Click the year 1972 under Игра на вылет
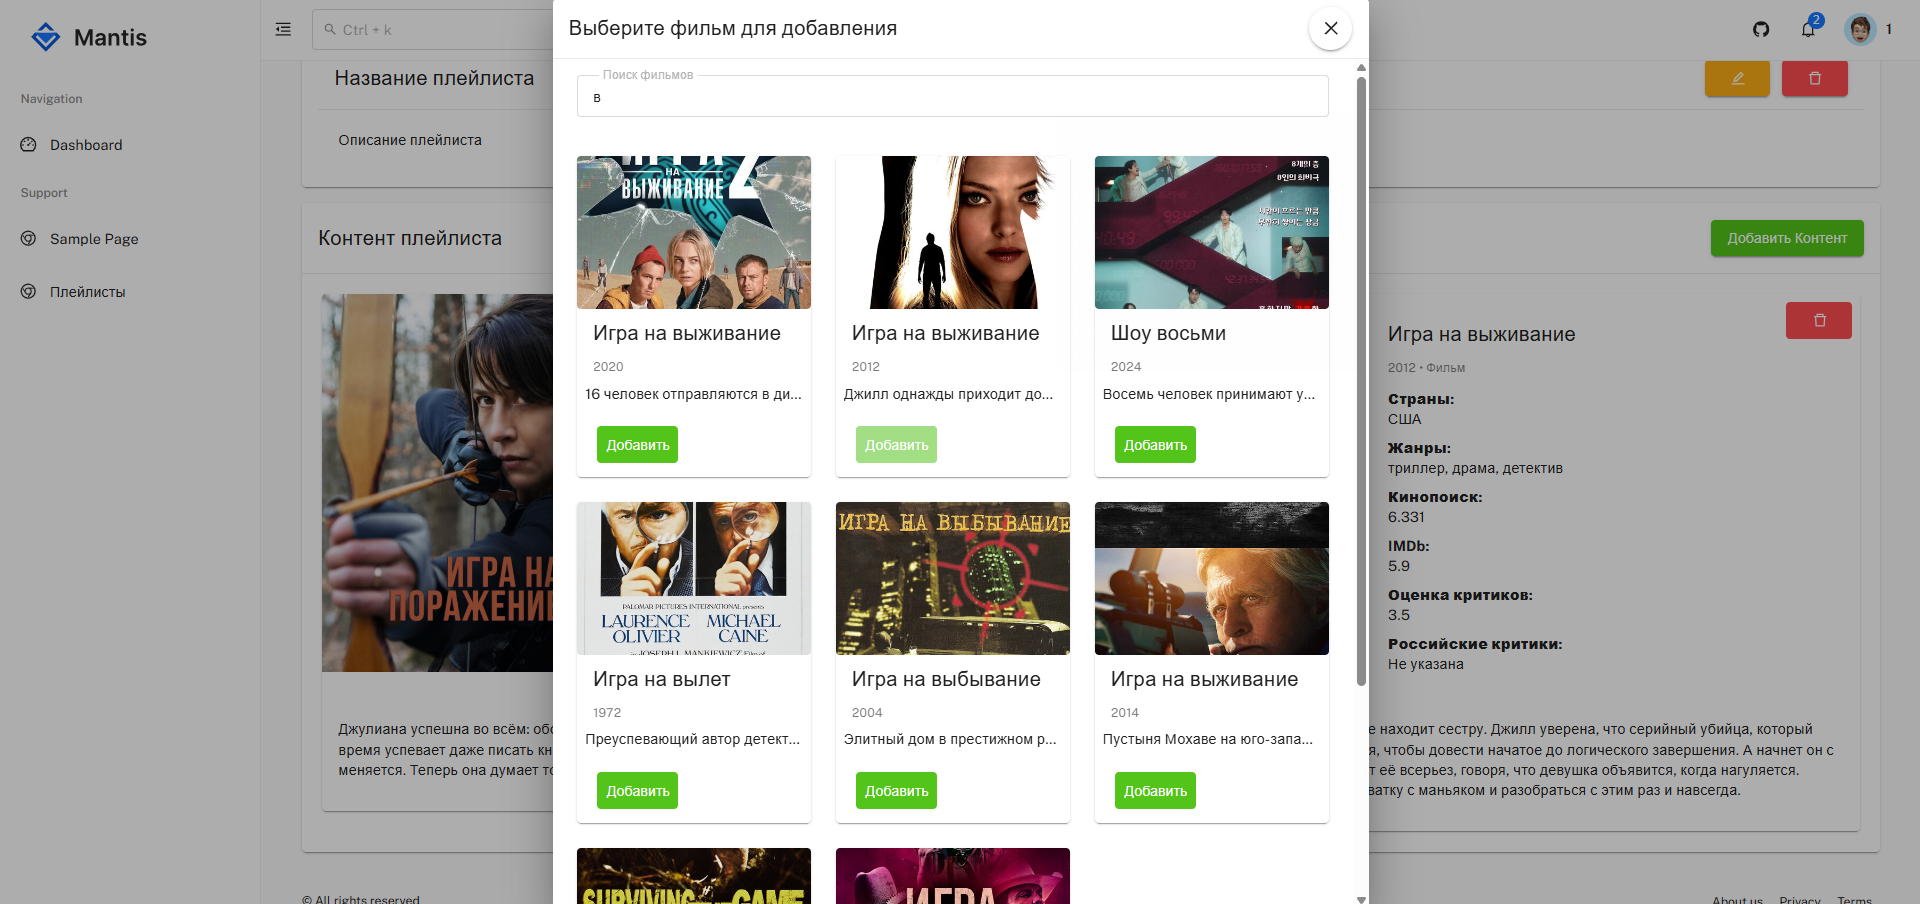Image resolution: width=1920 pixels, height=904 pixels. [x=607, y=713]
